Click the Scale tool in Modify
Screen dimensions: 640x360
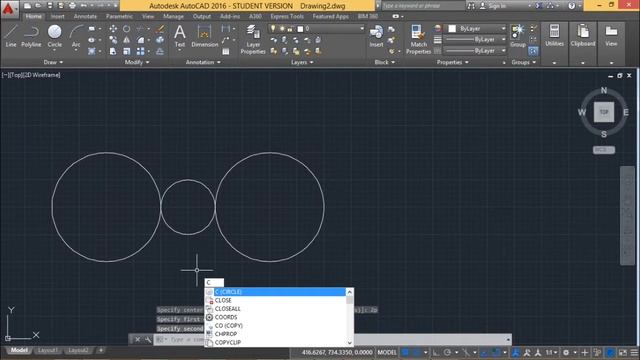[x=127, y=51]
